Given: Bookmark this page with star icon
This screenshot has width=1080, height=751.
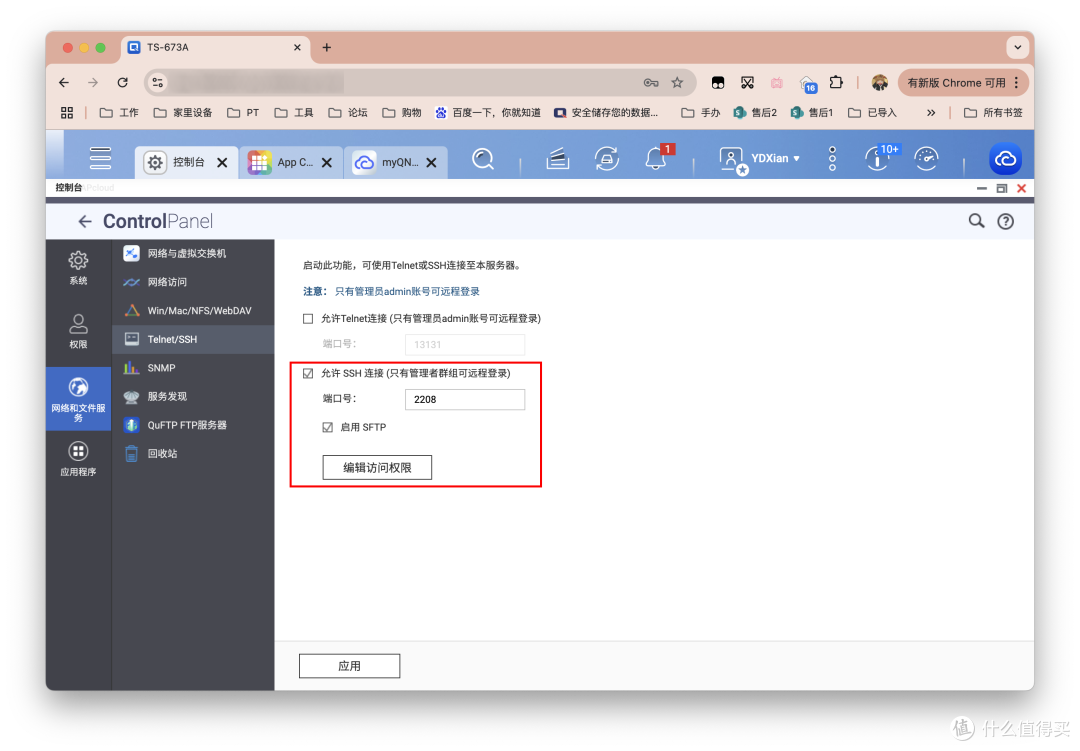Looking at the screenshot, I should [x=677, y=83].
